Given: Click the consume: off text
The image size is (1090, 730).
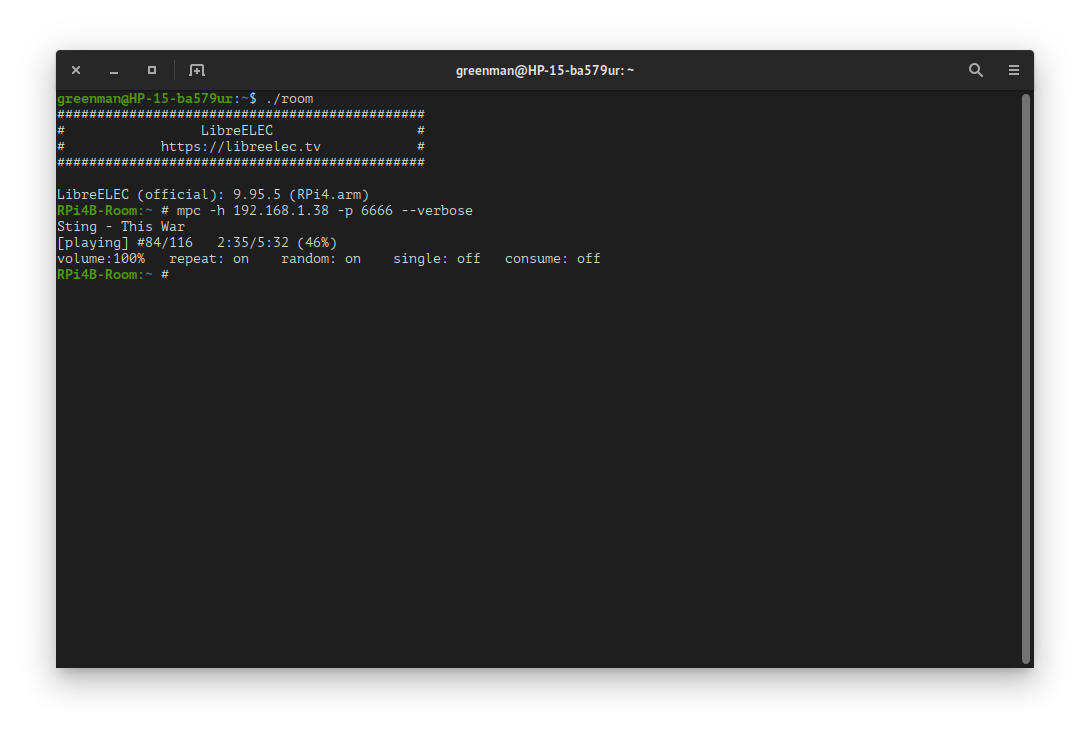Looking at the screenshot, I should pyautogui.click(x=553, y=259).
